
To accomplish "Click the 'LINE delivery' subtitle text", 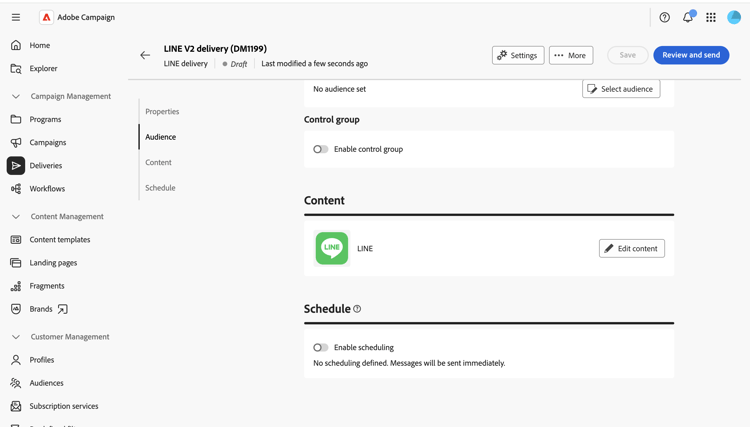I will point(186,64).
